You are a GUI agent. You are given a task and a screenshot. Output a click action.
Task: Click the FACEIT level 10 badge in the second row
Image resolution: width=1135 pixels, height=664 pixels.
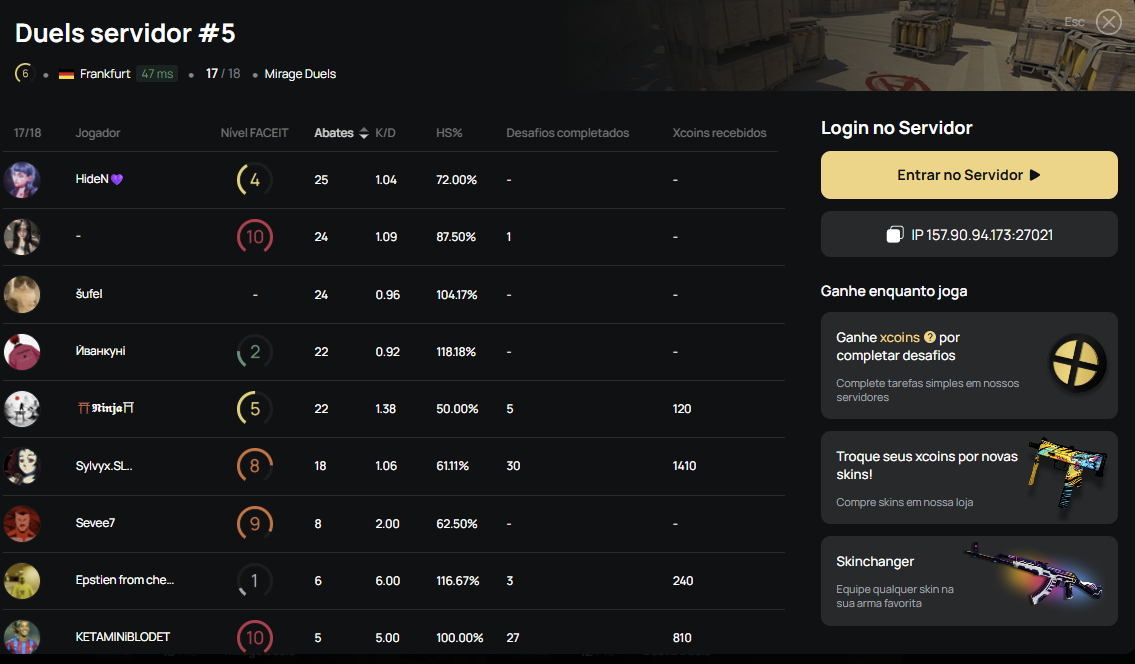[255, 237]
